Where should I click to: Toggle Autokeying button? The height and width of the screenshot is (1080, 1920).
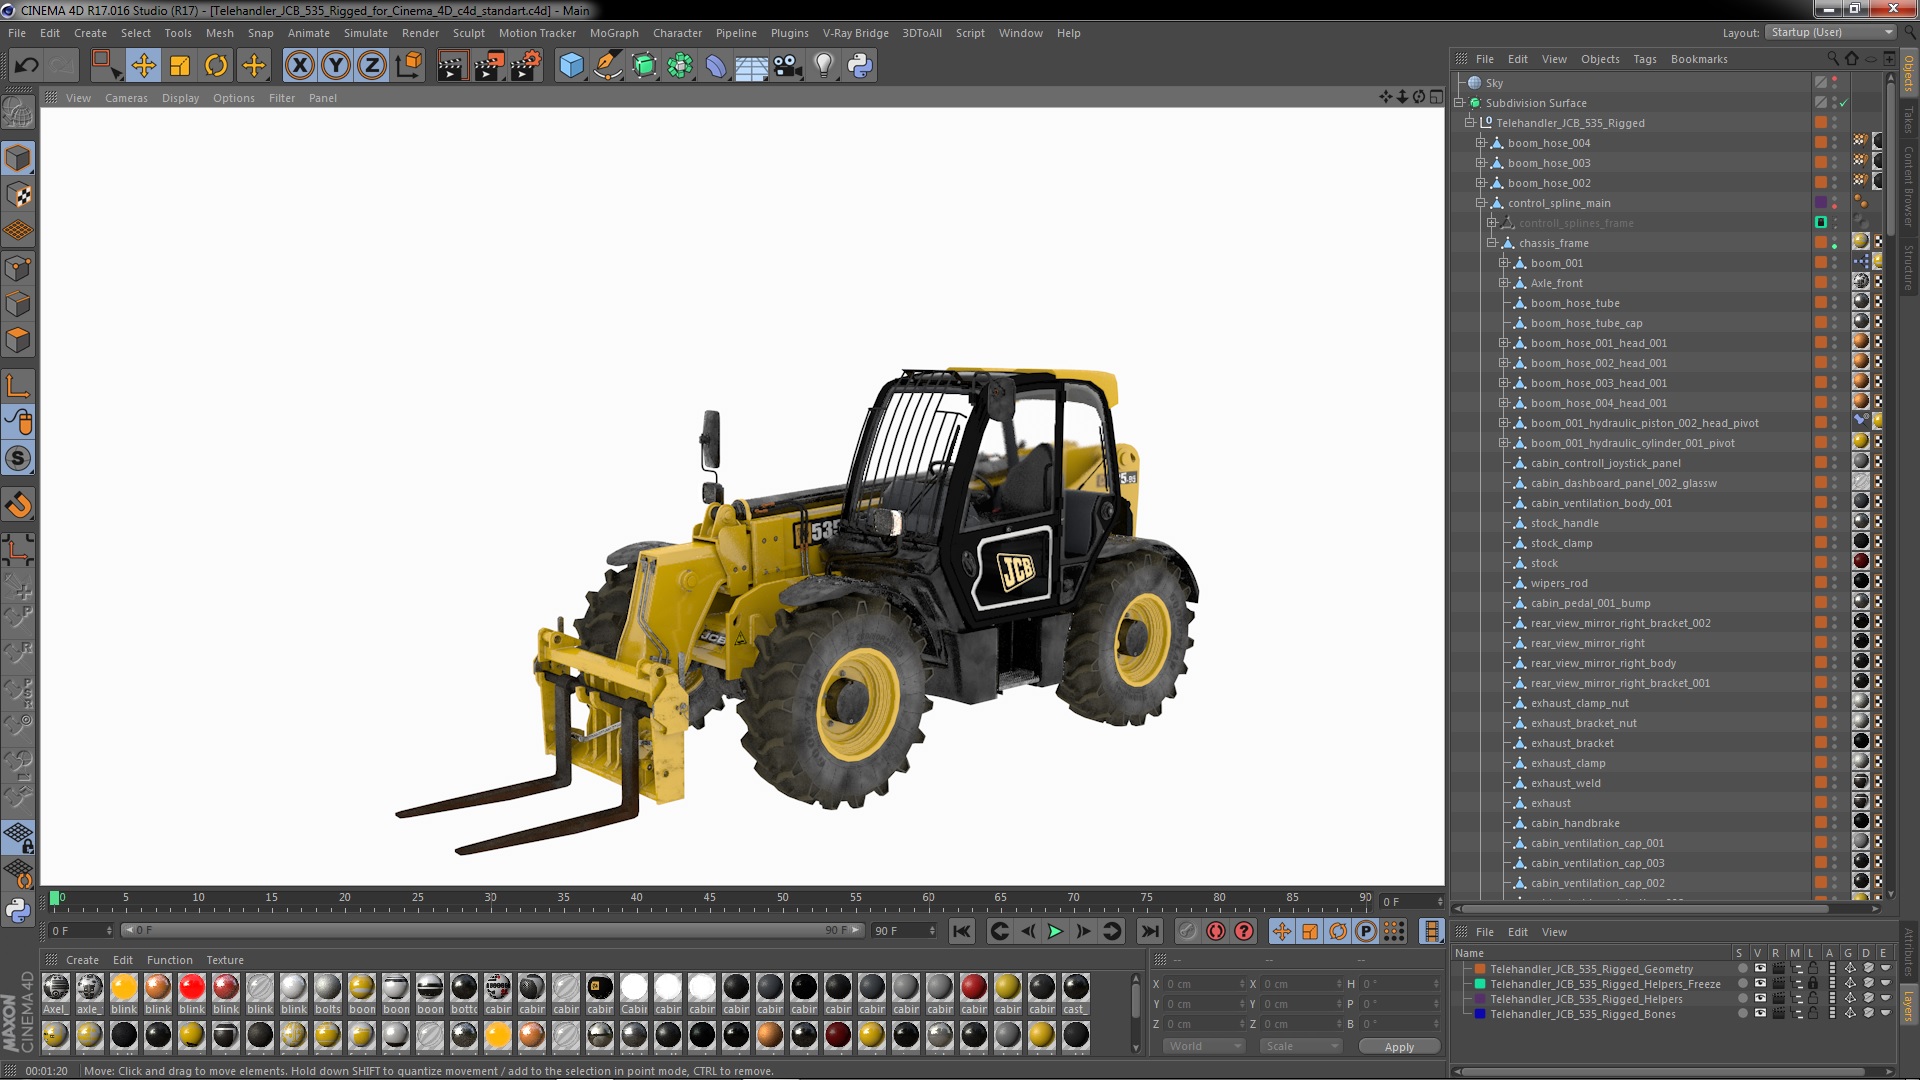(x=1216, y=931)
